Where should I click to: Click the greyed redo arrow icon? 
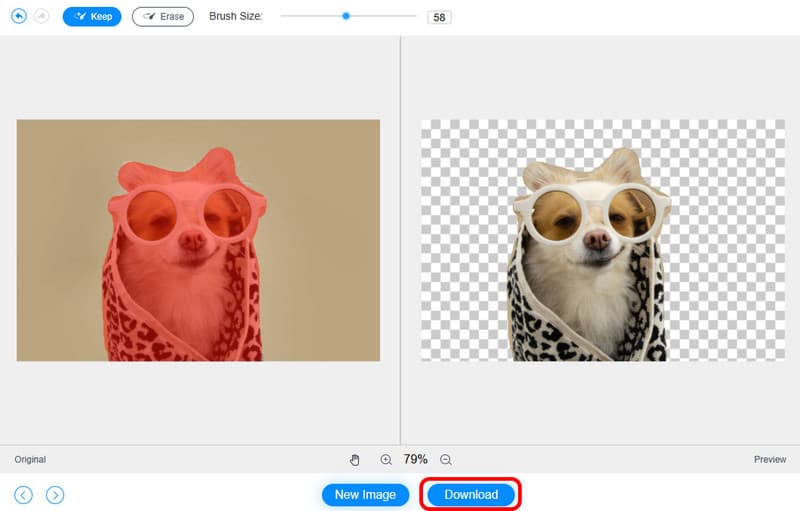(42, 17)
